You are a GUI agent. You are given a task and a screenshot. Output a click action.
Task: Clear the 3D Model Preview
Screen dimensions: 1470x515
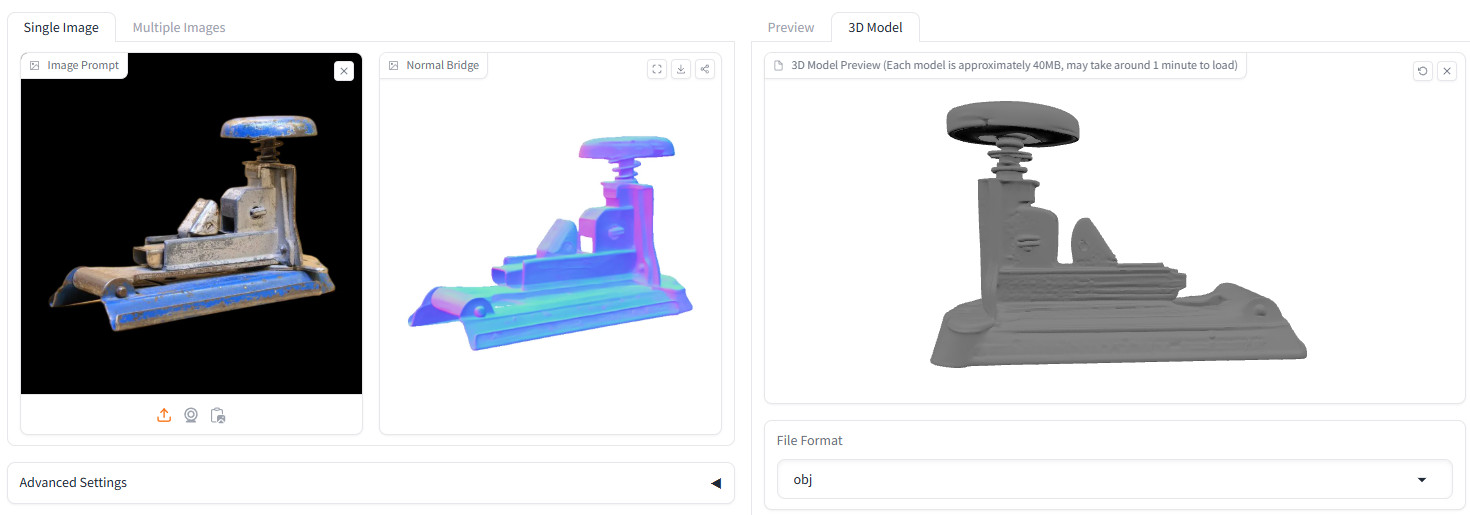1446,71
